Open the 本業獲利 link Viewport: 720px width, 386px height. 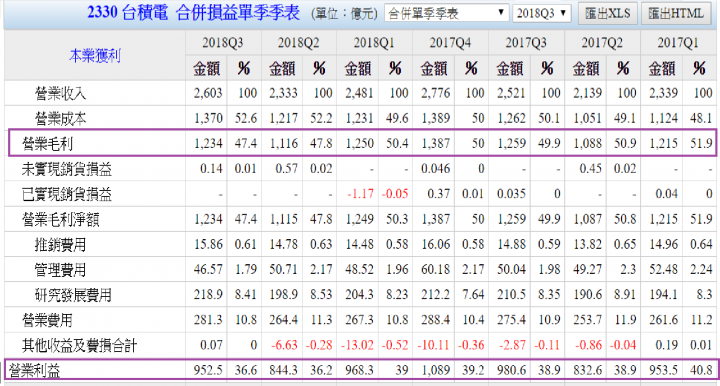95,56
